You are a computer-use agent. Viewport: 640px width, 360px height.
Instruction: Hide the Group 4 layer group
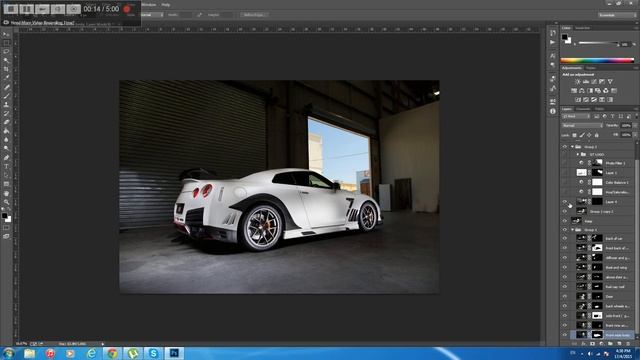tap(565, 230)
